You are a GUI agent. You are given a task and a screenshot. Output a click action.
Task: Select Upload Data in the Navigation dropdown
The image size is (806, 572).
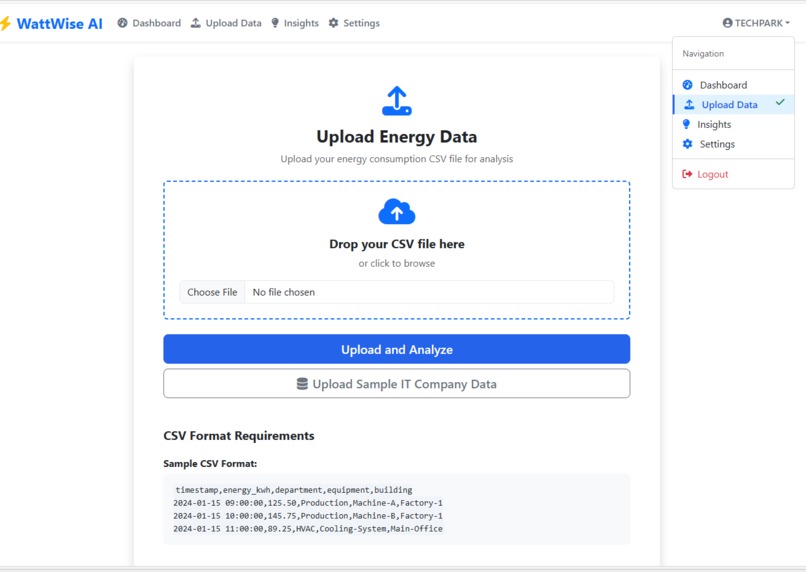[x=734, y=104]
